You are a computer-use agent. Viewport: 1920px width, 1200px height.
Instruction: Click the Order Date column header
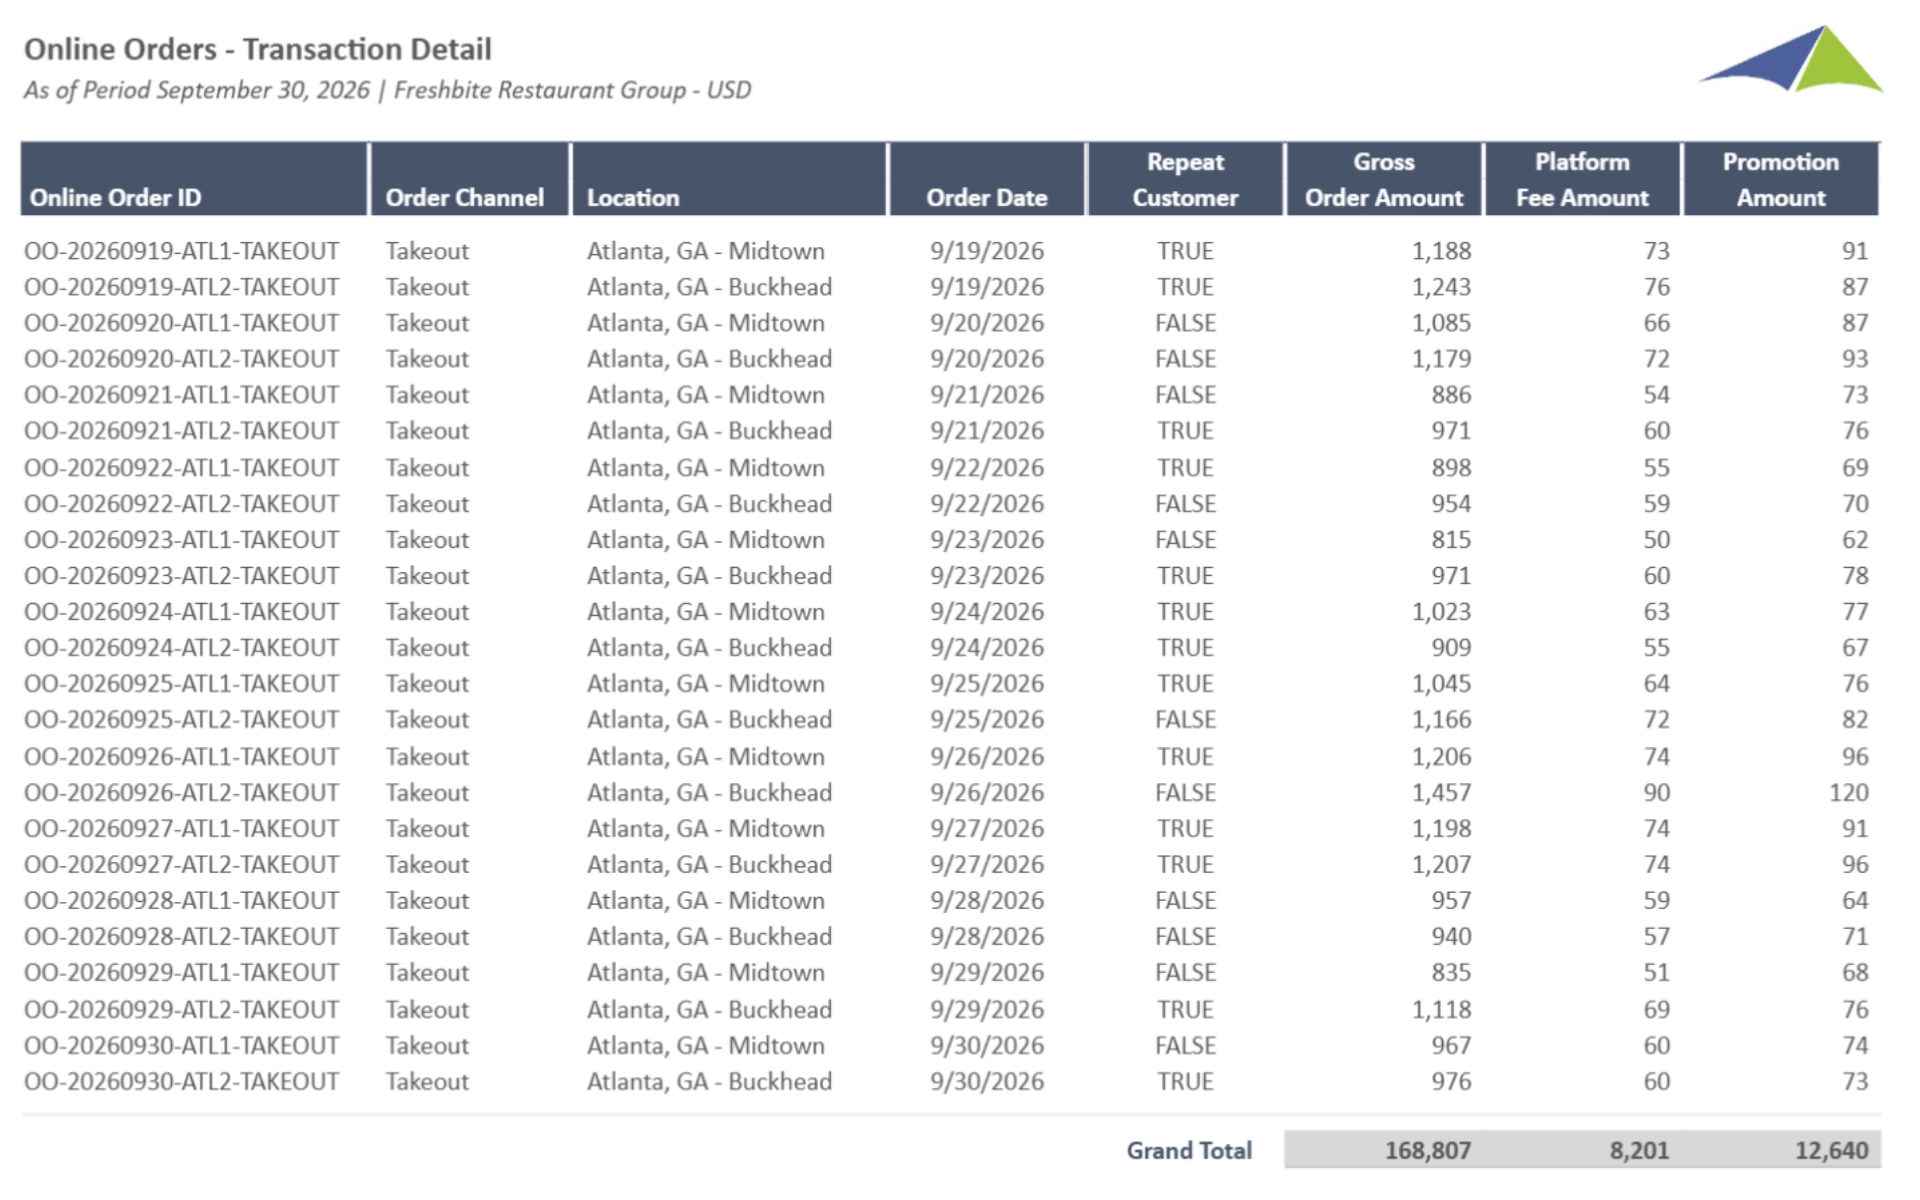coord(986,197)
